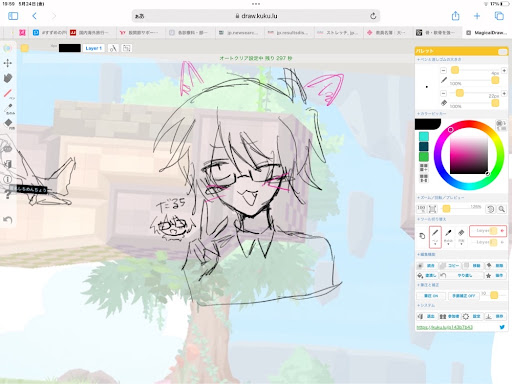Click the curve pen icon beside Layer 1

click(113, 48)
